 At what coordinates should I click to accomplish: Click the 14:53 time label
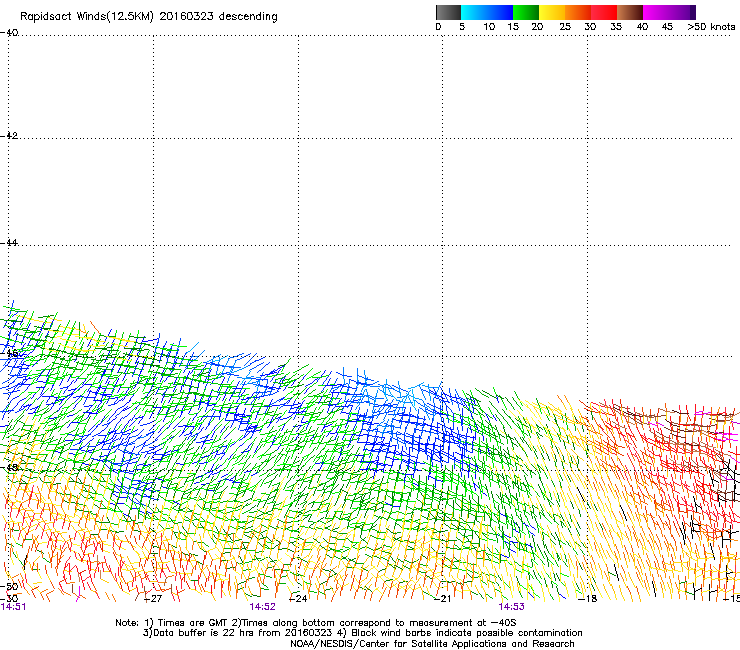512,607
